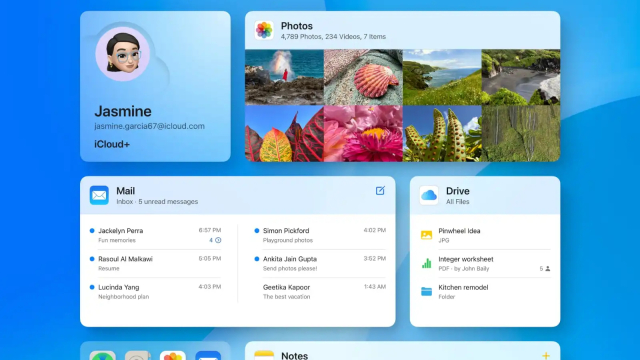Open the spotted green fern fronds photo
The image size is (640, 360).
[x=442, y=133]
